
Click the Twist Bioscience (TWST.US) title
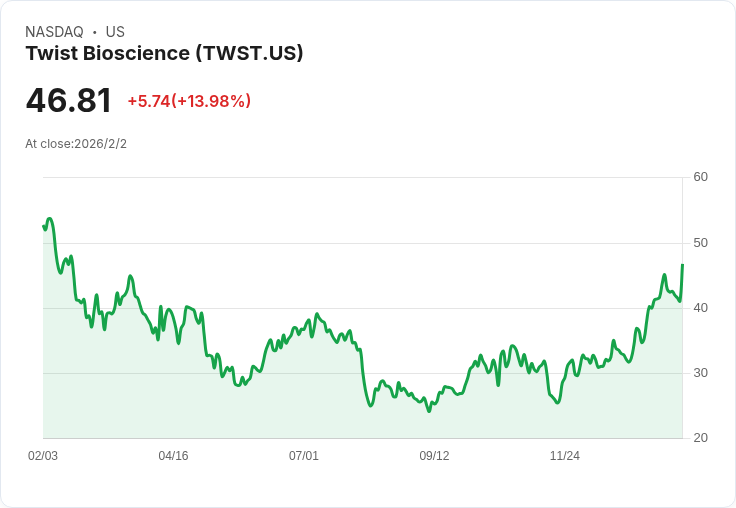[x=164, y=53]
